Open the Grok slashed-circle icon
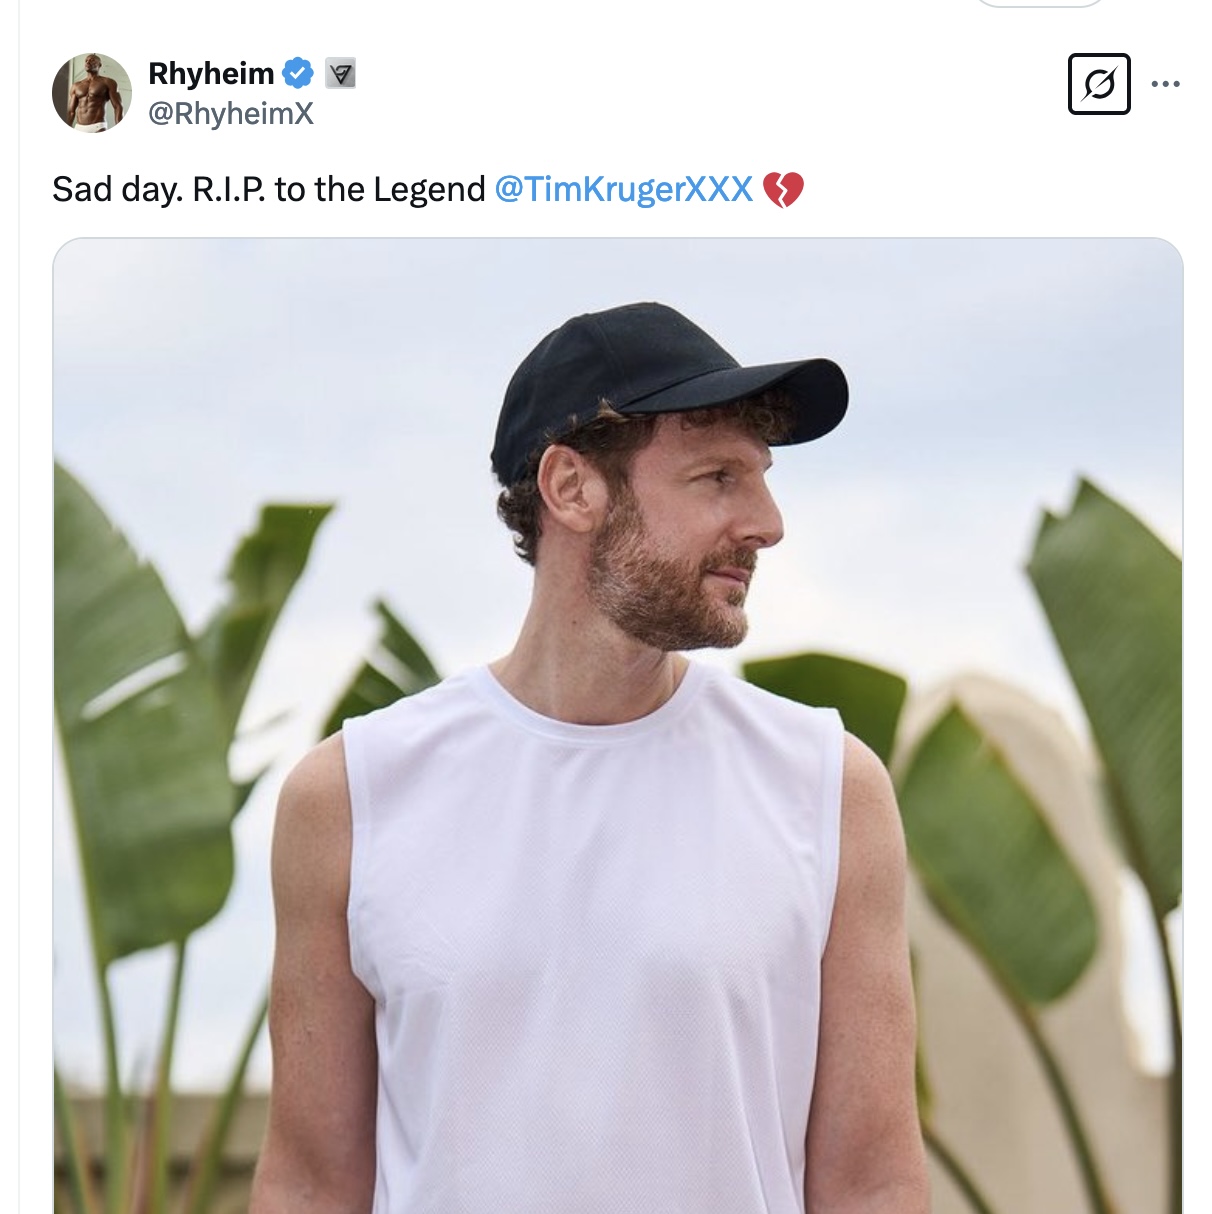 coord(1099,84)
